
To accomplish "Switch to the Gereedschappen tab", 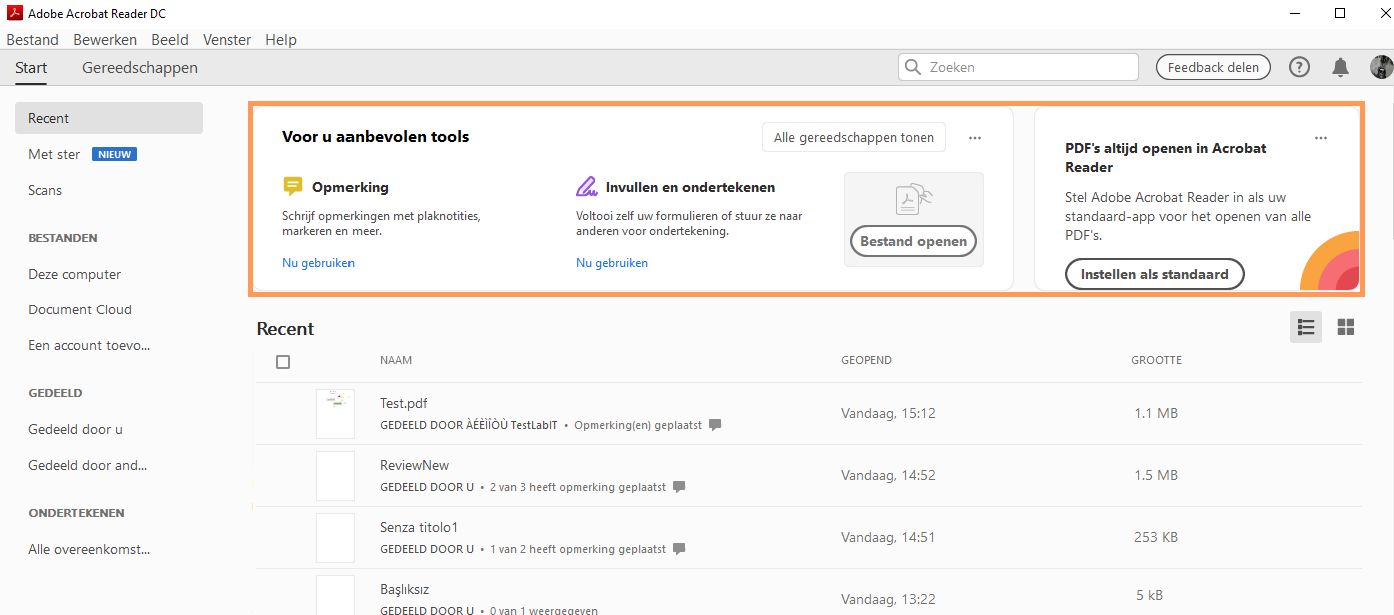I will click(x=140, y=68).
